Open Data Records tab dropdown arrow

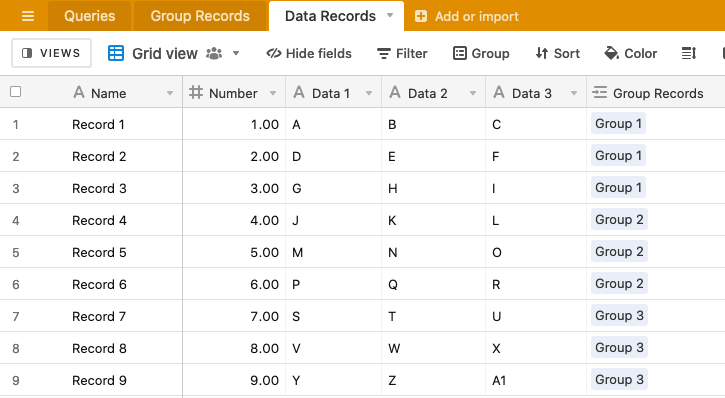pyautogui.click(x=390, y=16)
